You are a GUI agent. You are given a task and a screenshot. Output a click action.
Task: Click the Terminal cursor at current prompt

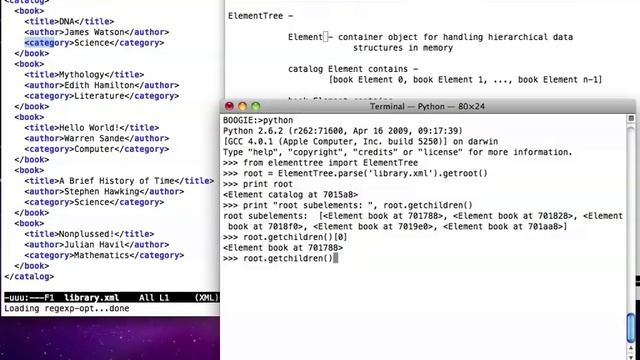pyautogui.click(x=336, y=258)
